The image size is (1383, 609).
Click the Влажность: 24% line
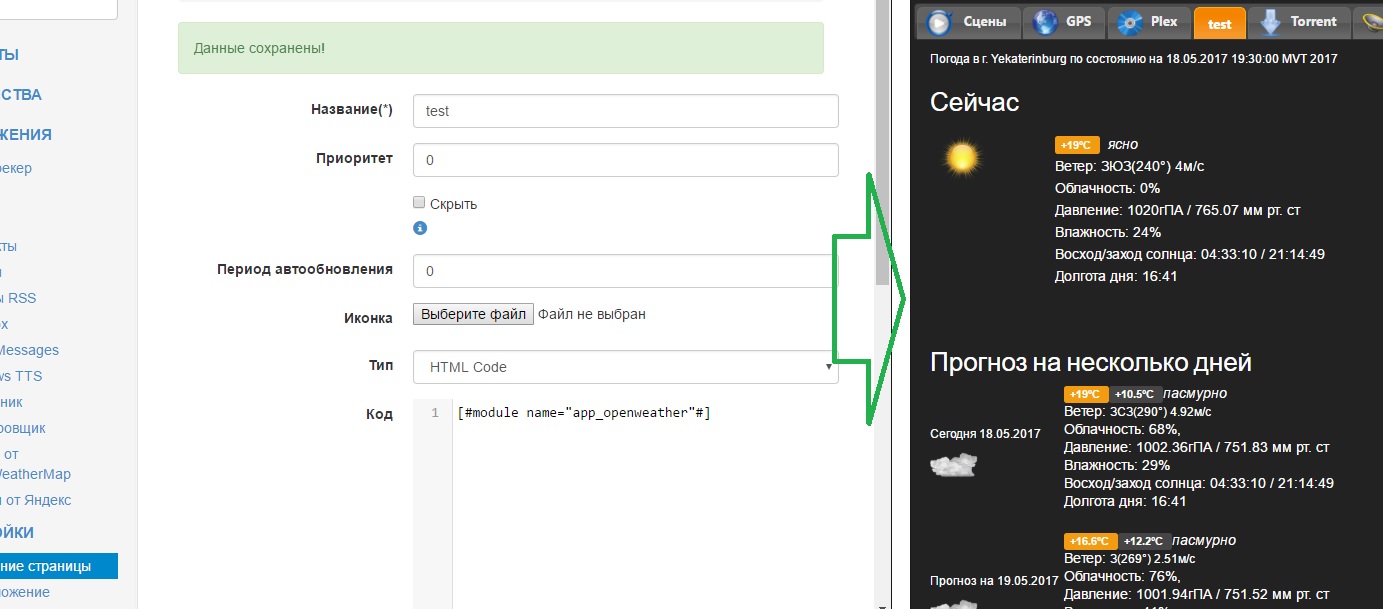tap(1110, 232)
